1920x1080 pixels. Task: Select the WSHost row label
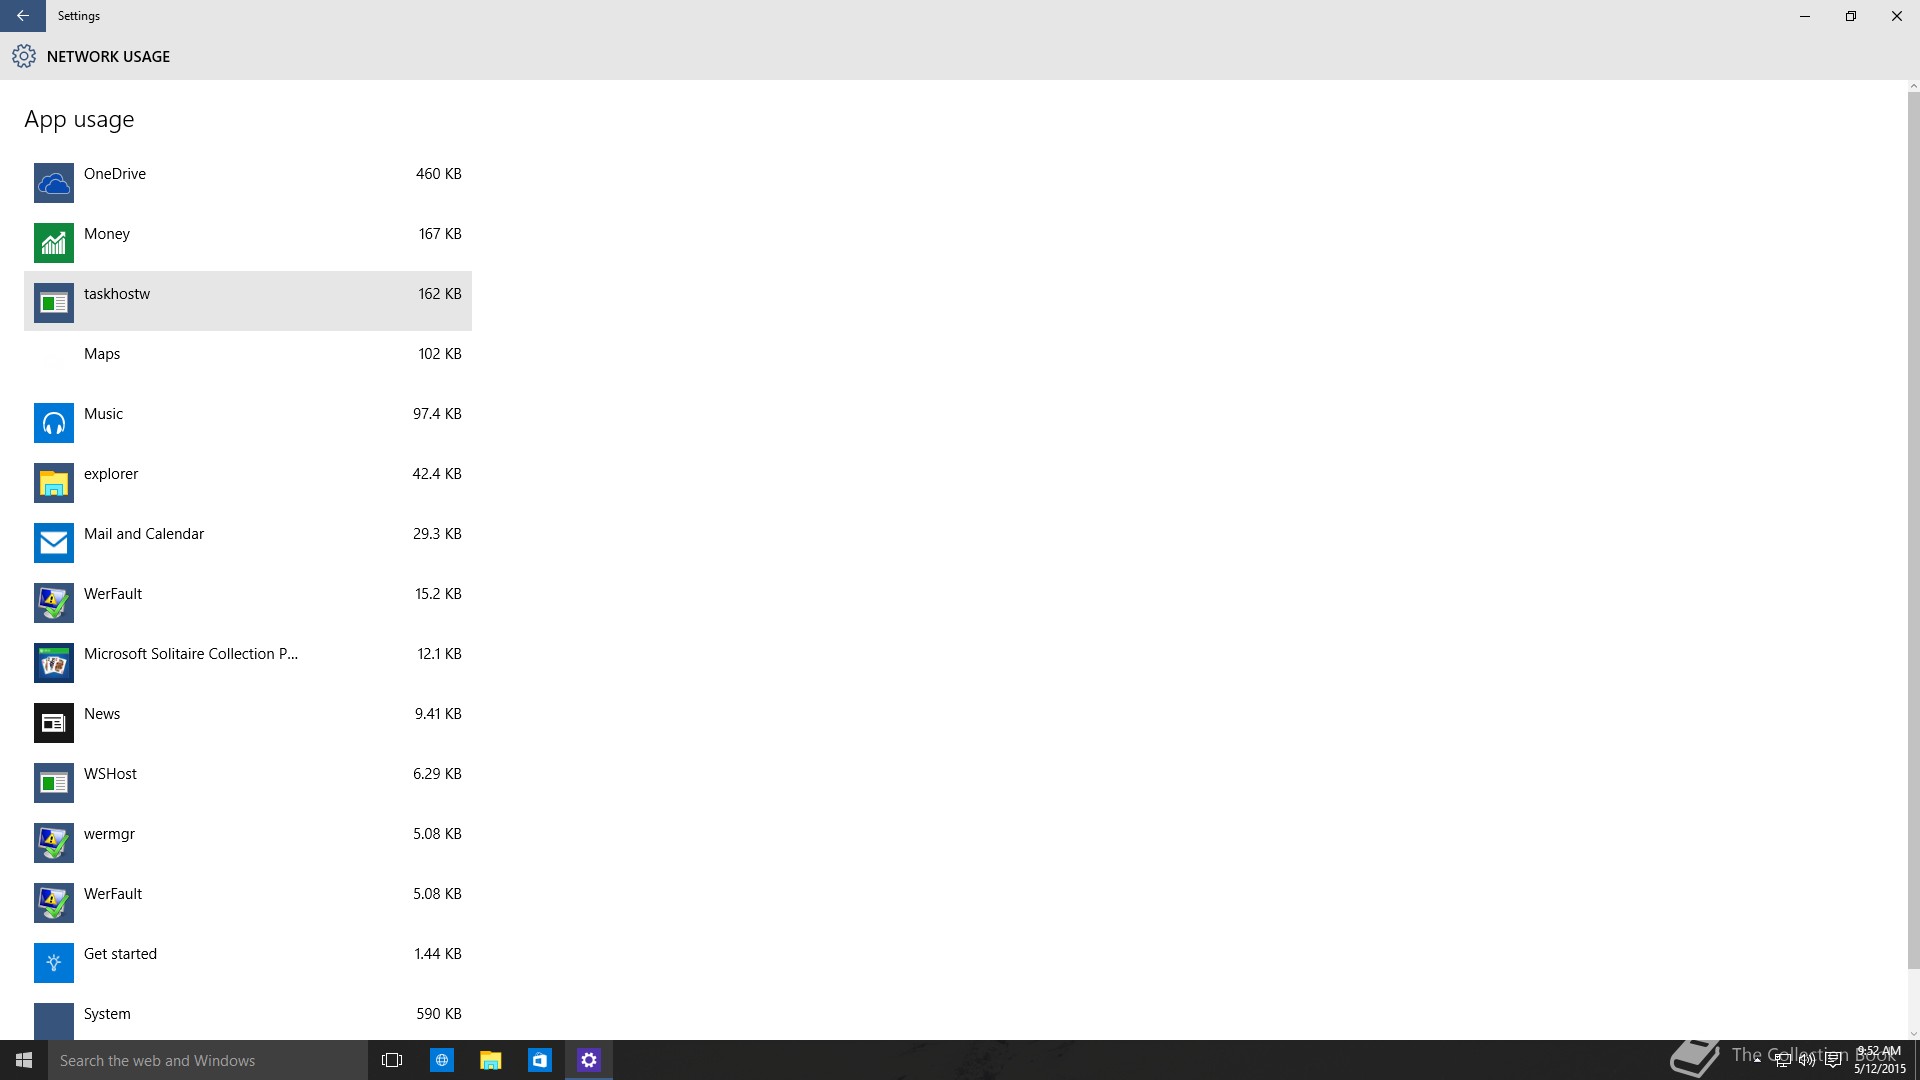110,774
